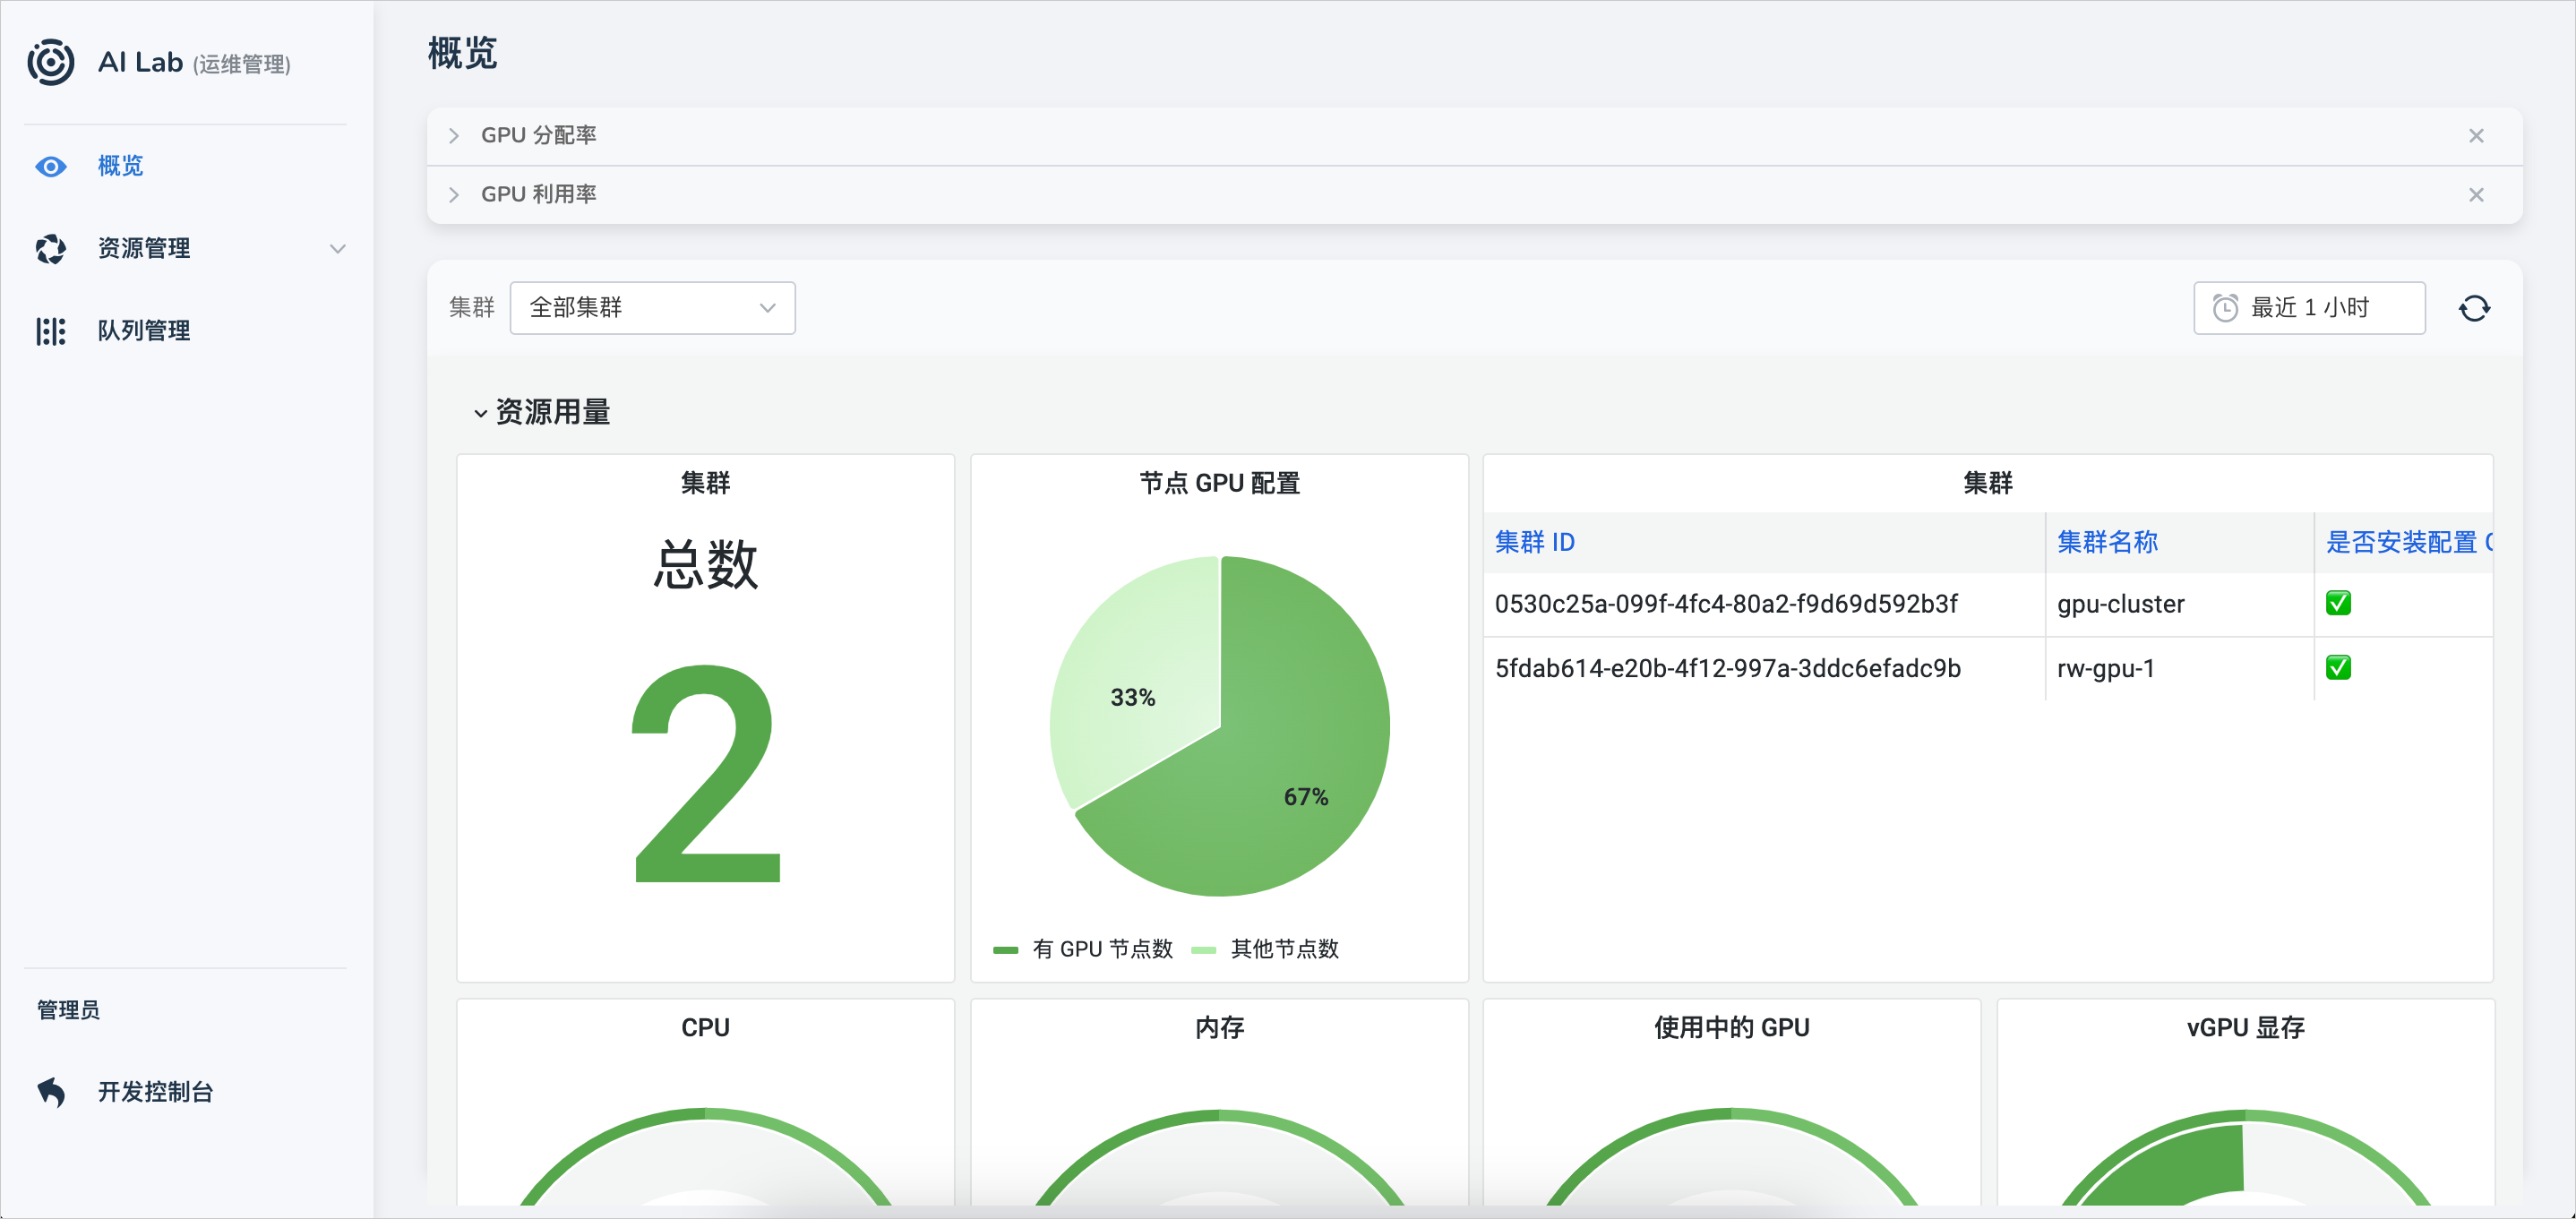Image resolution: width=2576 pixels, height=1219 pixels.
Task: Open the 资源管理 menu item
Action: pos(144,249)
